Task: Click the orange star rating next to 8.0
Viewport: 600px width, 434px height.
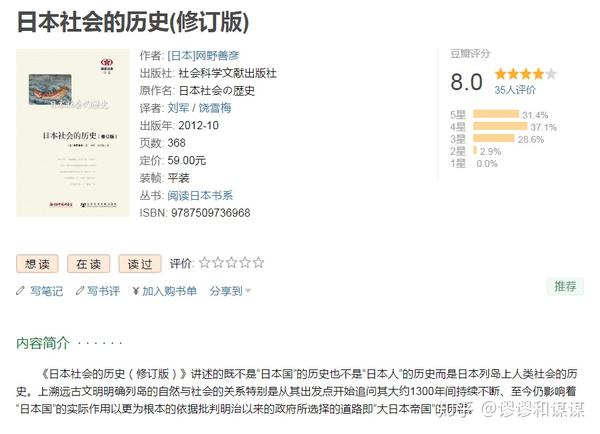Action: 525,73
